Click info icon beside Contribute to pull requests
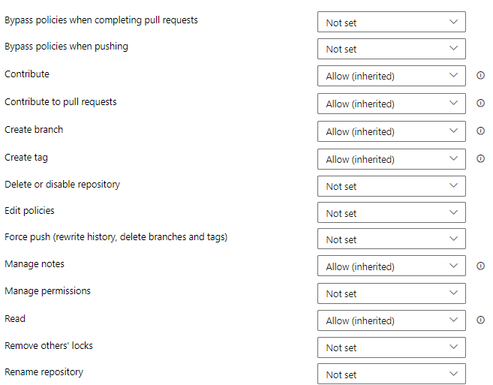493x385 pixels. (480, 103)
